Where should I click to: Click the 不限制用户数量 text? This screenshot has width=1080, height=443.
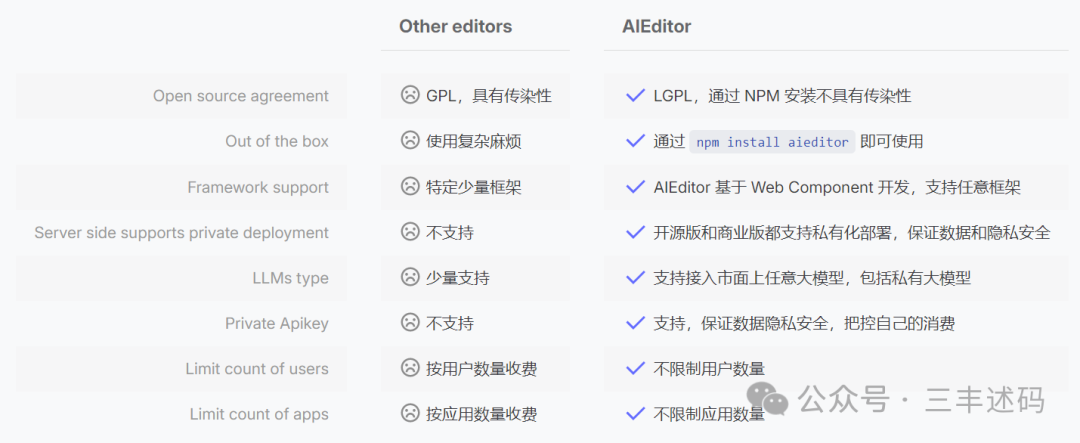(709, 369)
